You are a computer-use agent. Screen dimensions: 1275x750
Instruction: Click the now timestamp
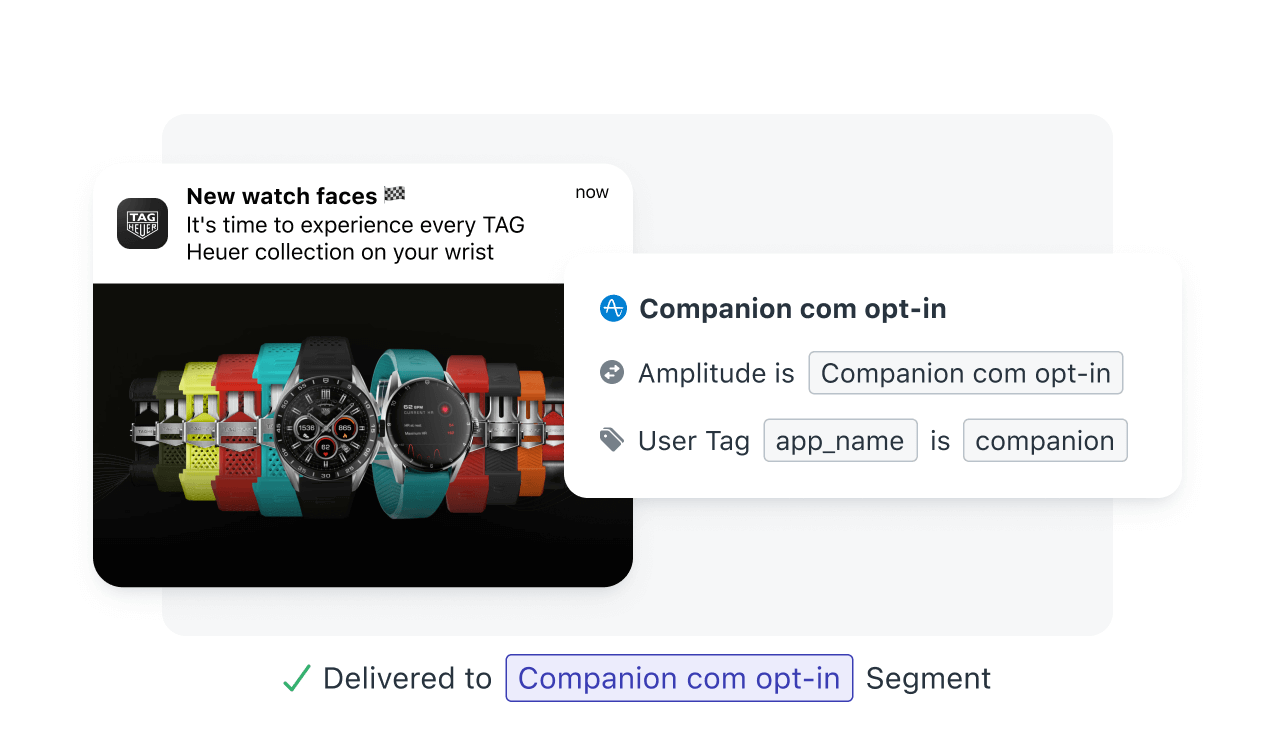[592, 192]
